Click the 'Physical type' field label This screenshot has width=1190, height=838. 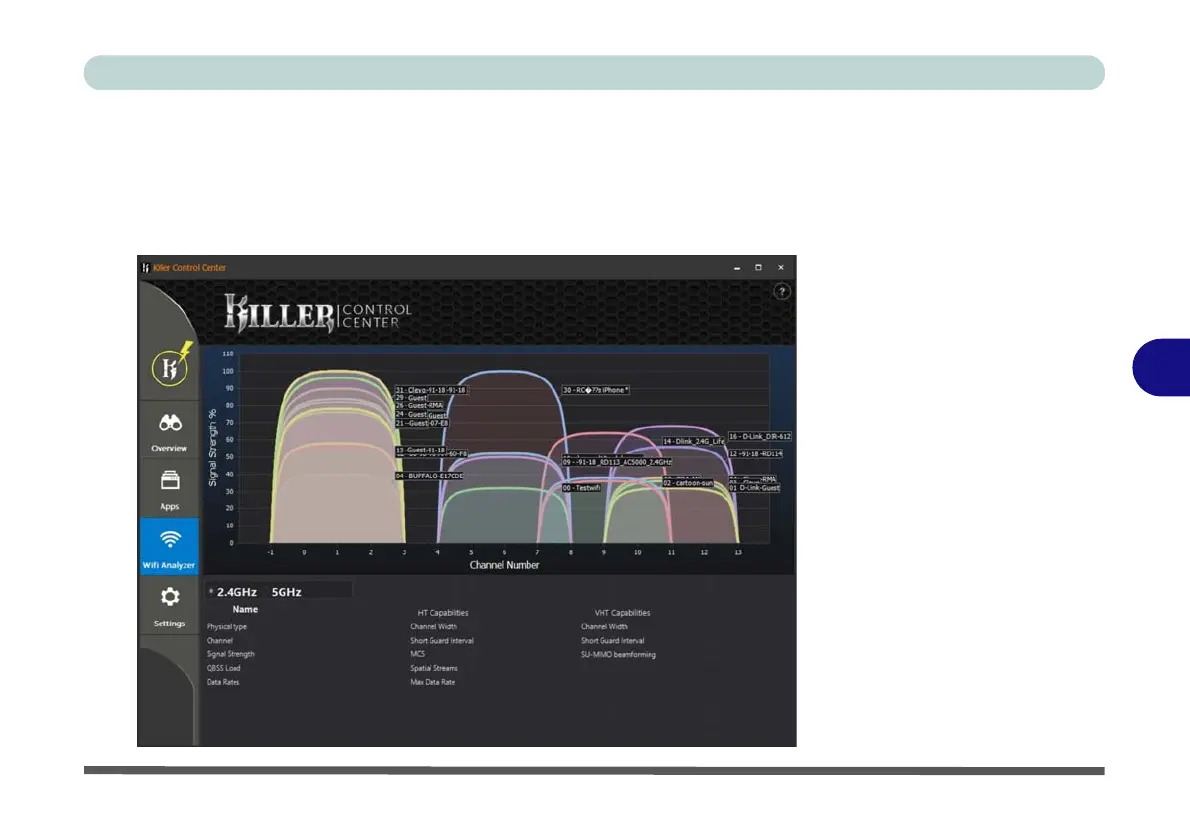coord(227,627)
